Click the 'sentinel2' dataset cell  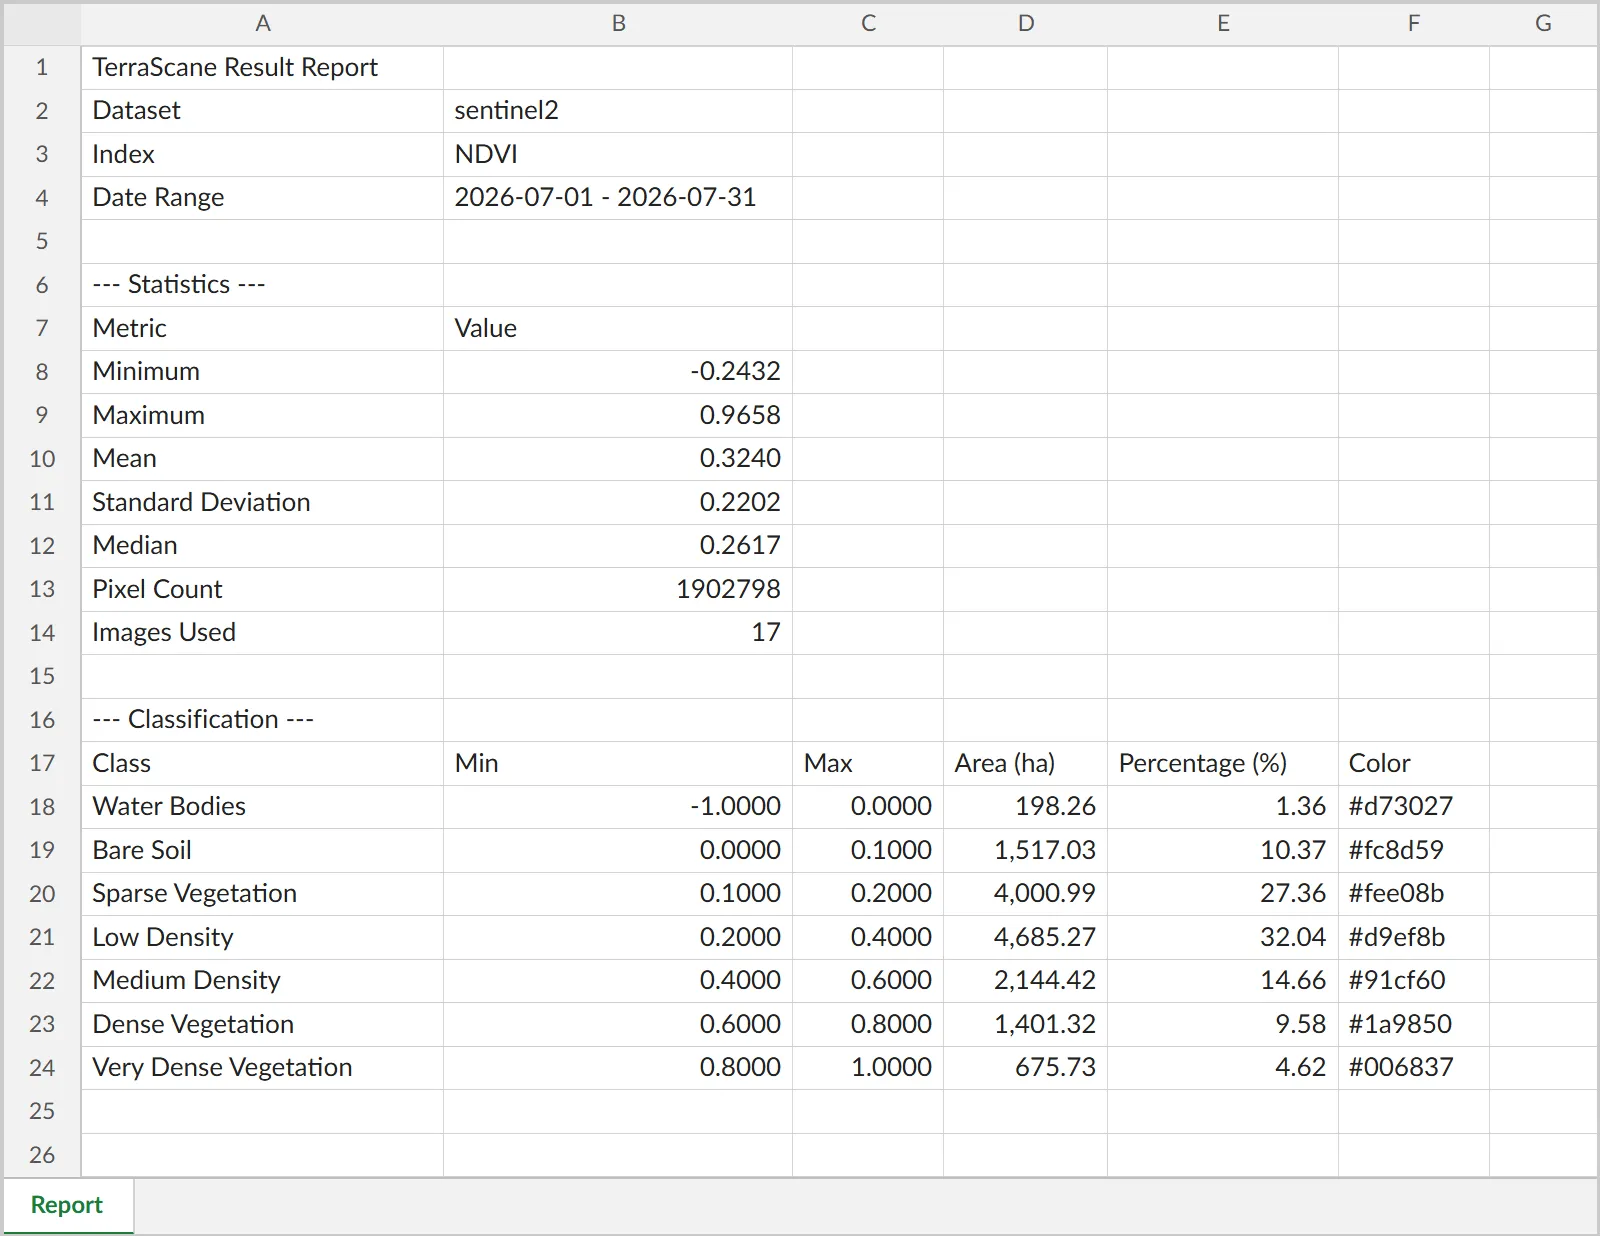[618, 111]
